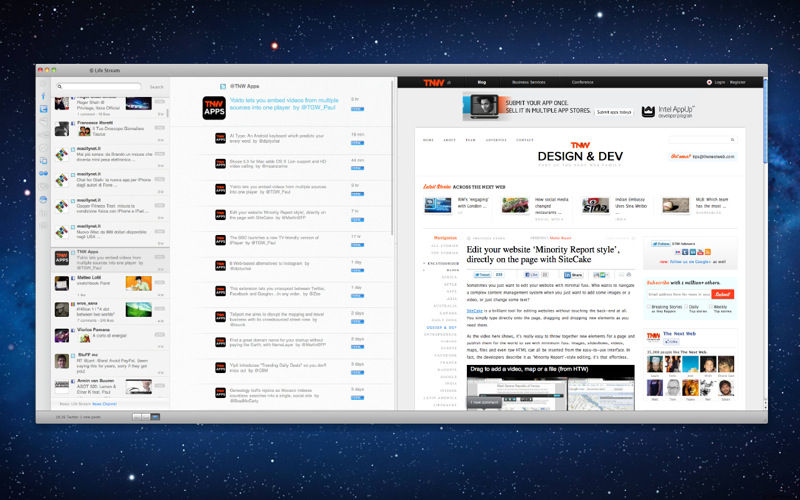
Task: Open the MLB baseball story thumbnail
Action: (676, 206)
